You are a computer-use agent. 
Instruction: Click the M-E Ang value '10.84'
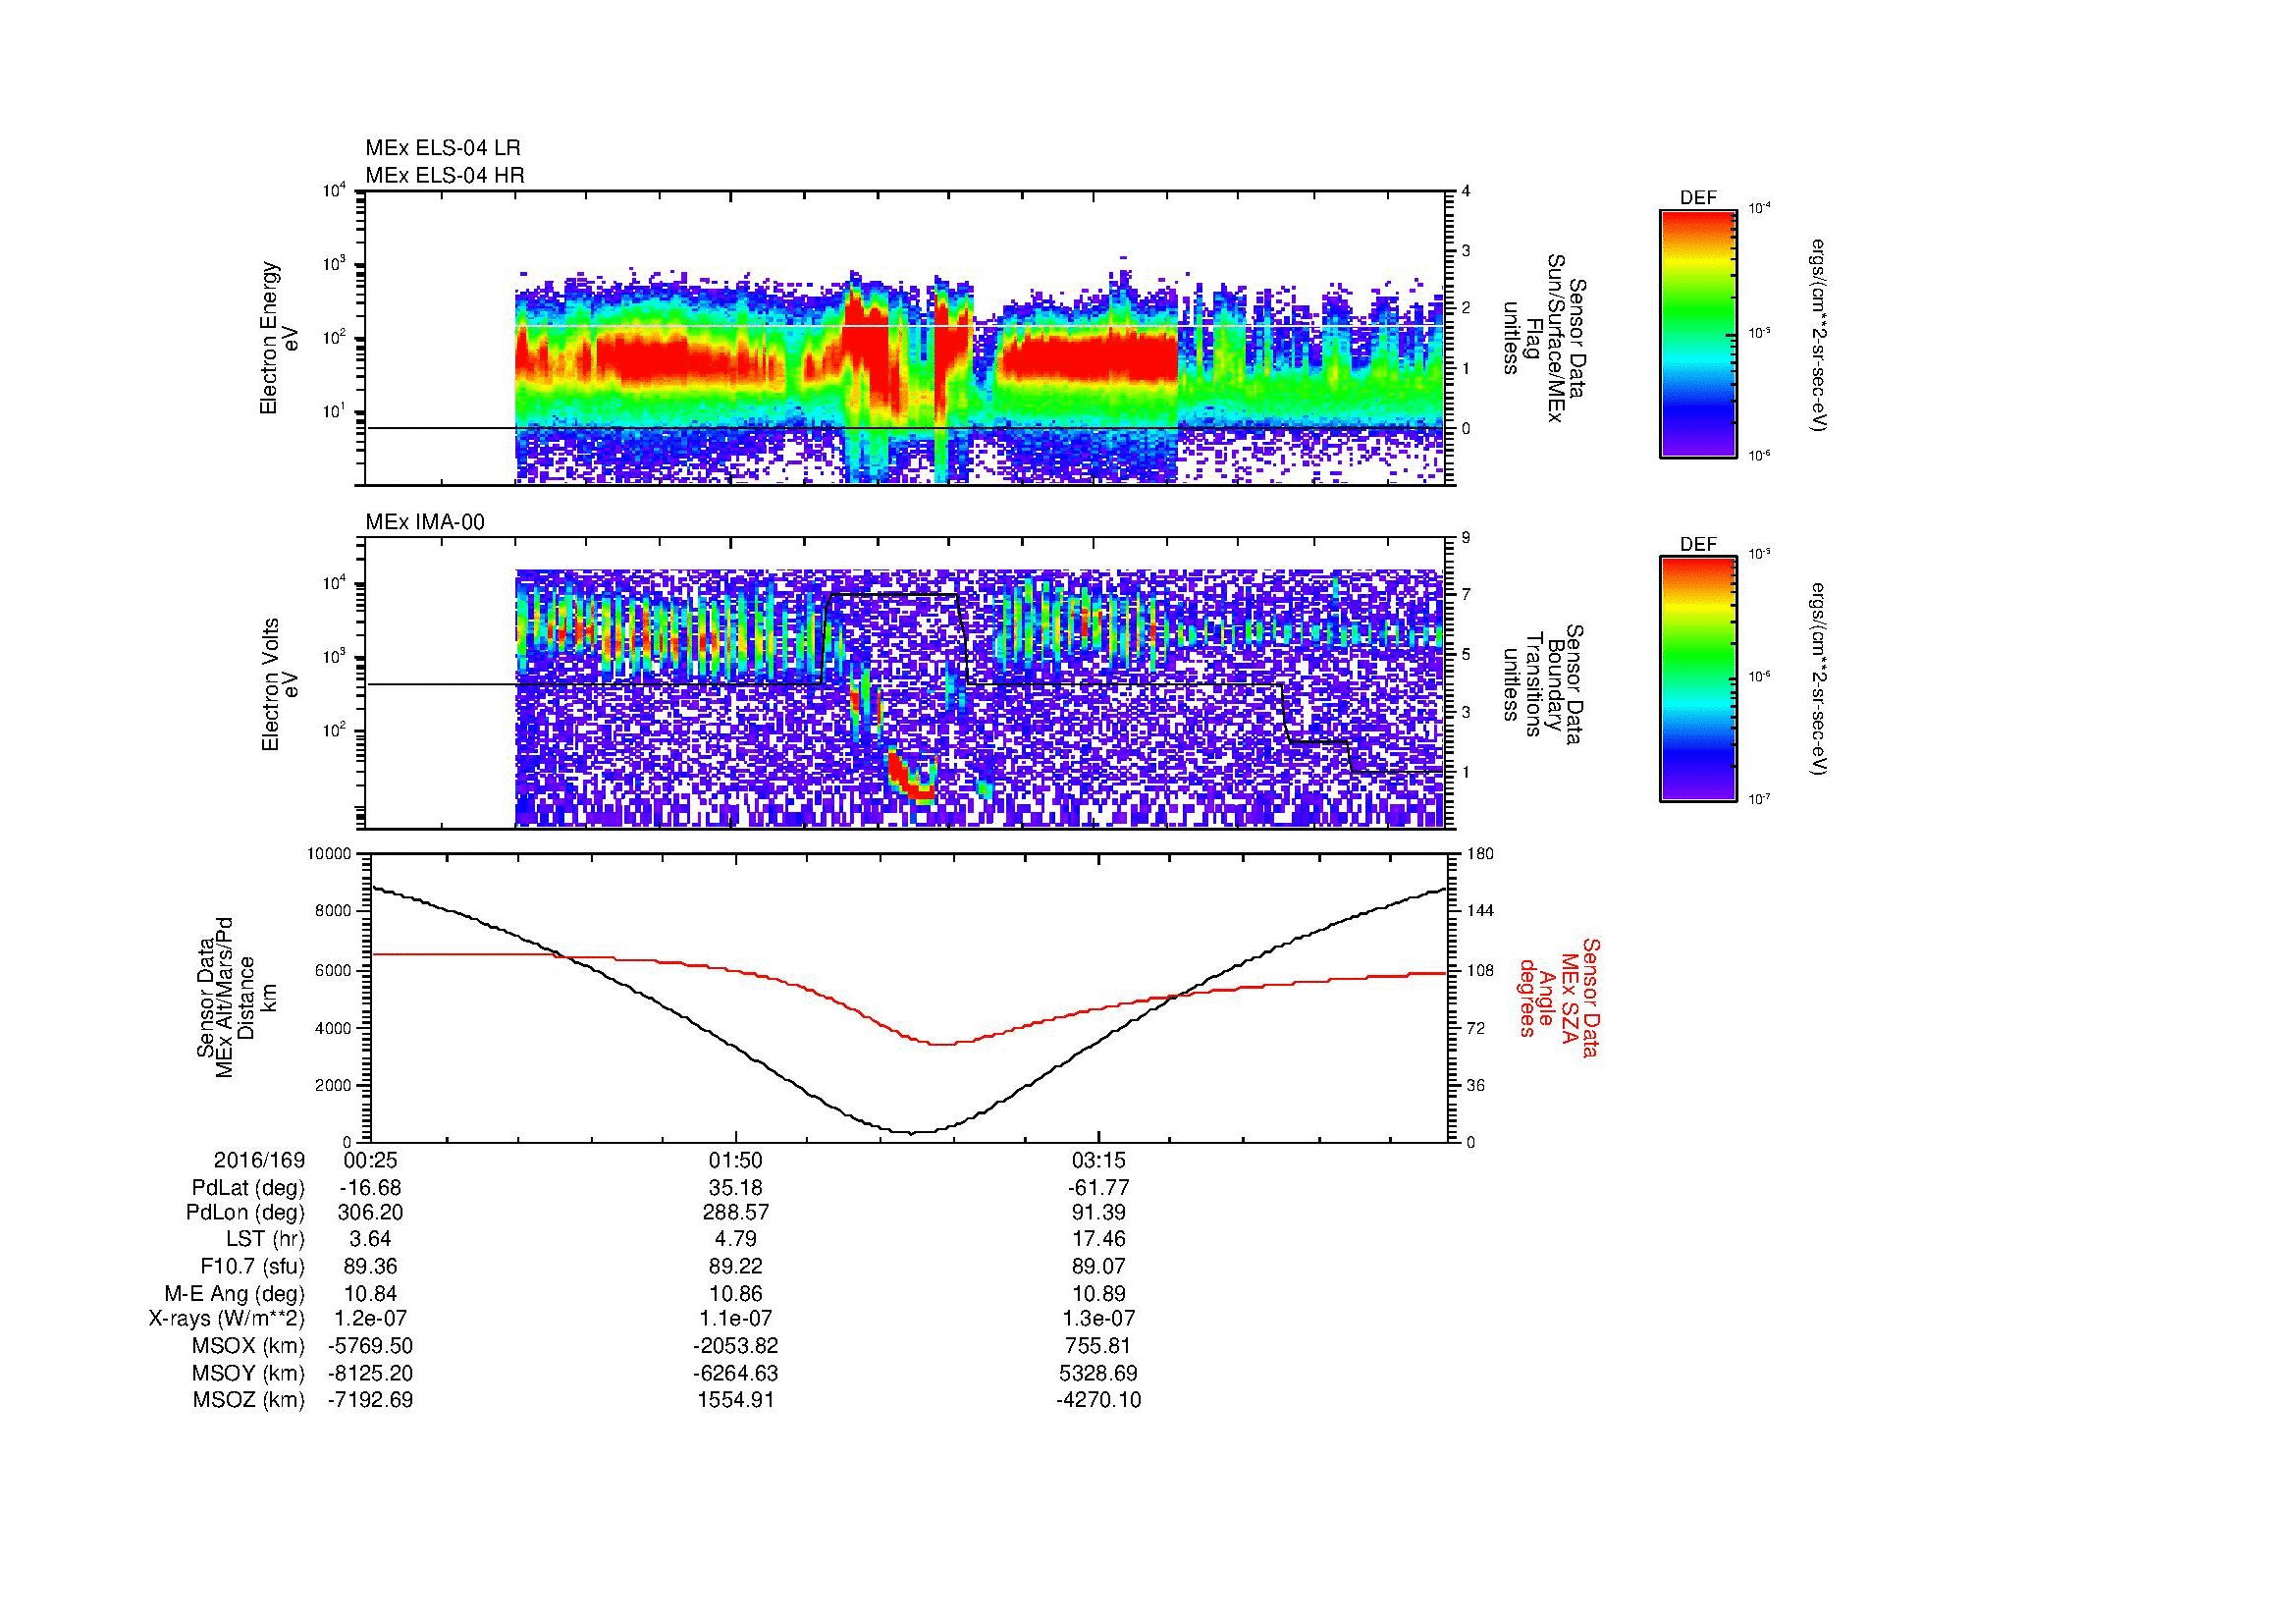[371, 1293]
